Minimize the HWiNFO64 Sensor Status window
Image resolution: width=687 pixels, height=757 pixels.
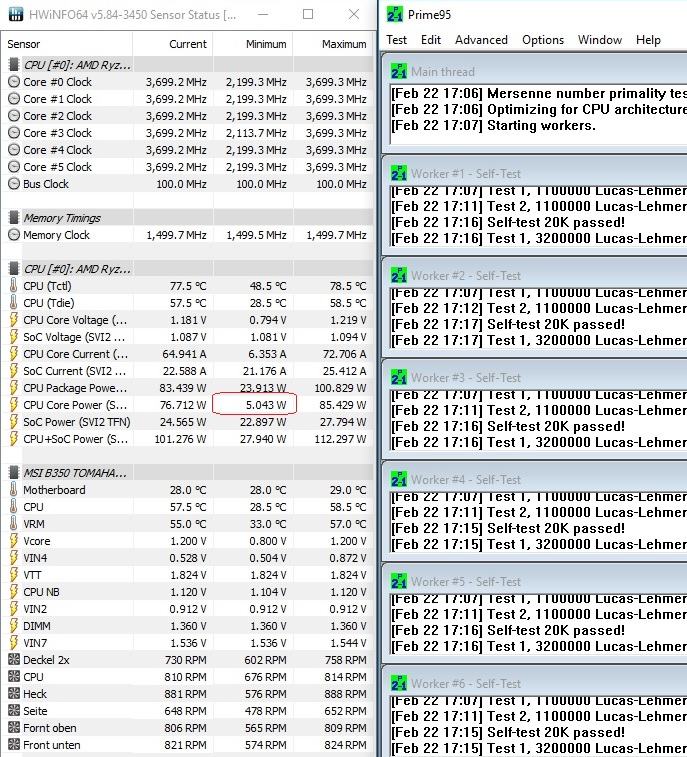(263, 14)
